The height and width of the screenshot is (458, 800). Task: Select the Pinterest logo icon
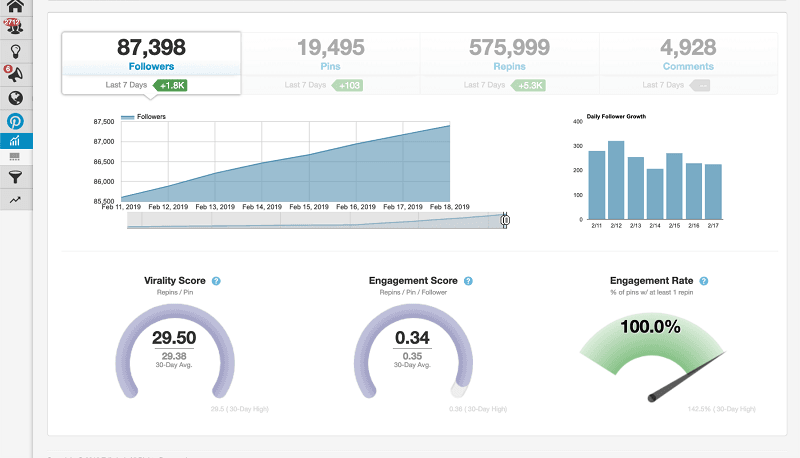(15, 121)
